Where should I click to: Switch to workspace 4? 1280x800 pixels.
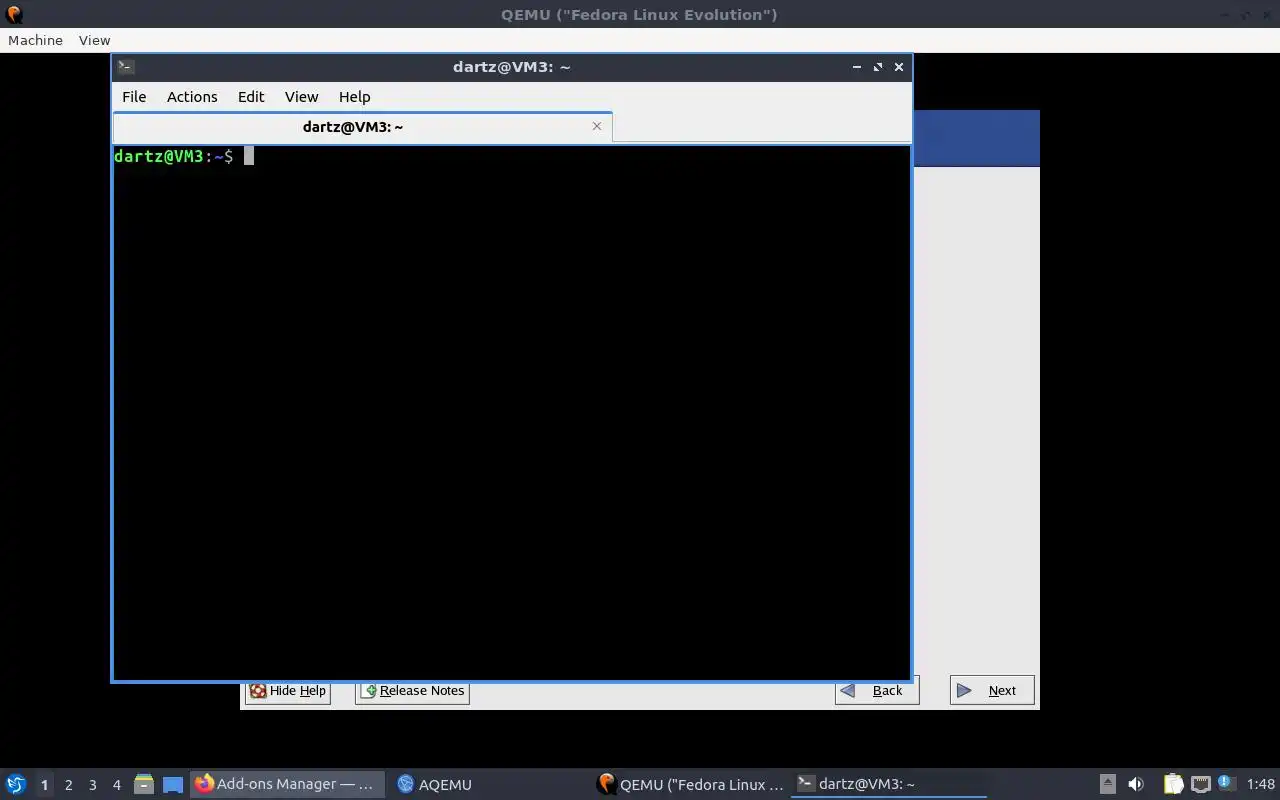[x=116, y=785]
